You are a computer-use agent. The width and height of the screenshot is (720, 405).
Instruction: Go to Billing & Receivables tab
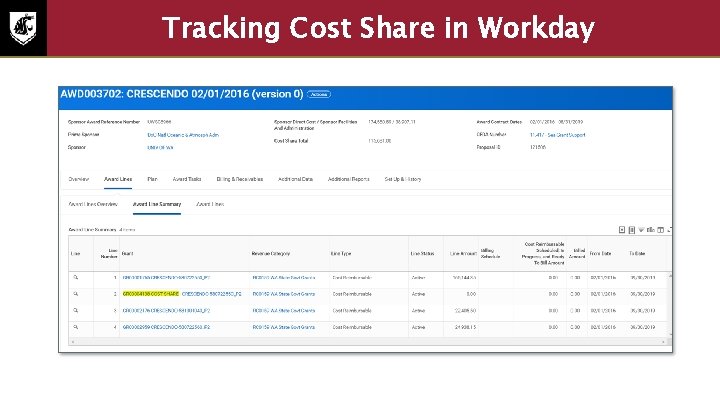240,179
